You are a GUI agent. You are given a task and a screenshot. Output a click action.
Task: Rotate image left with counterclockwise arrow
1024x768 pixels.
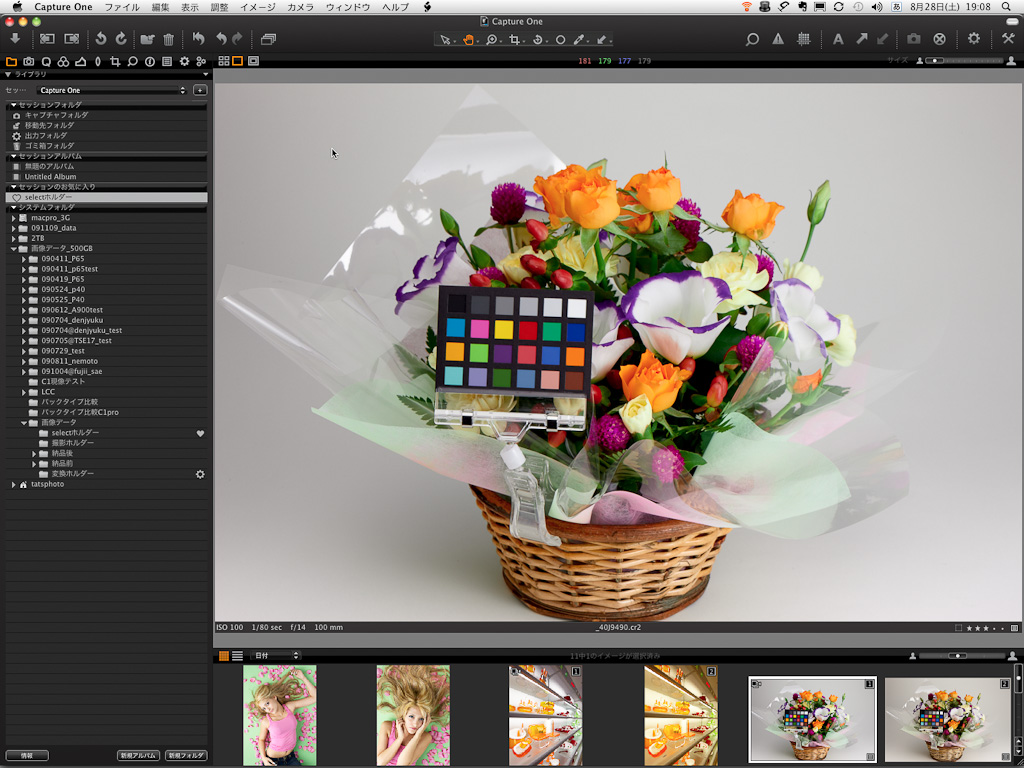(x=100, y=39)
